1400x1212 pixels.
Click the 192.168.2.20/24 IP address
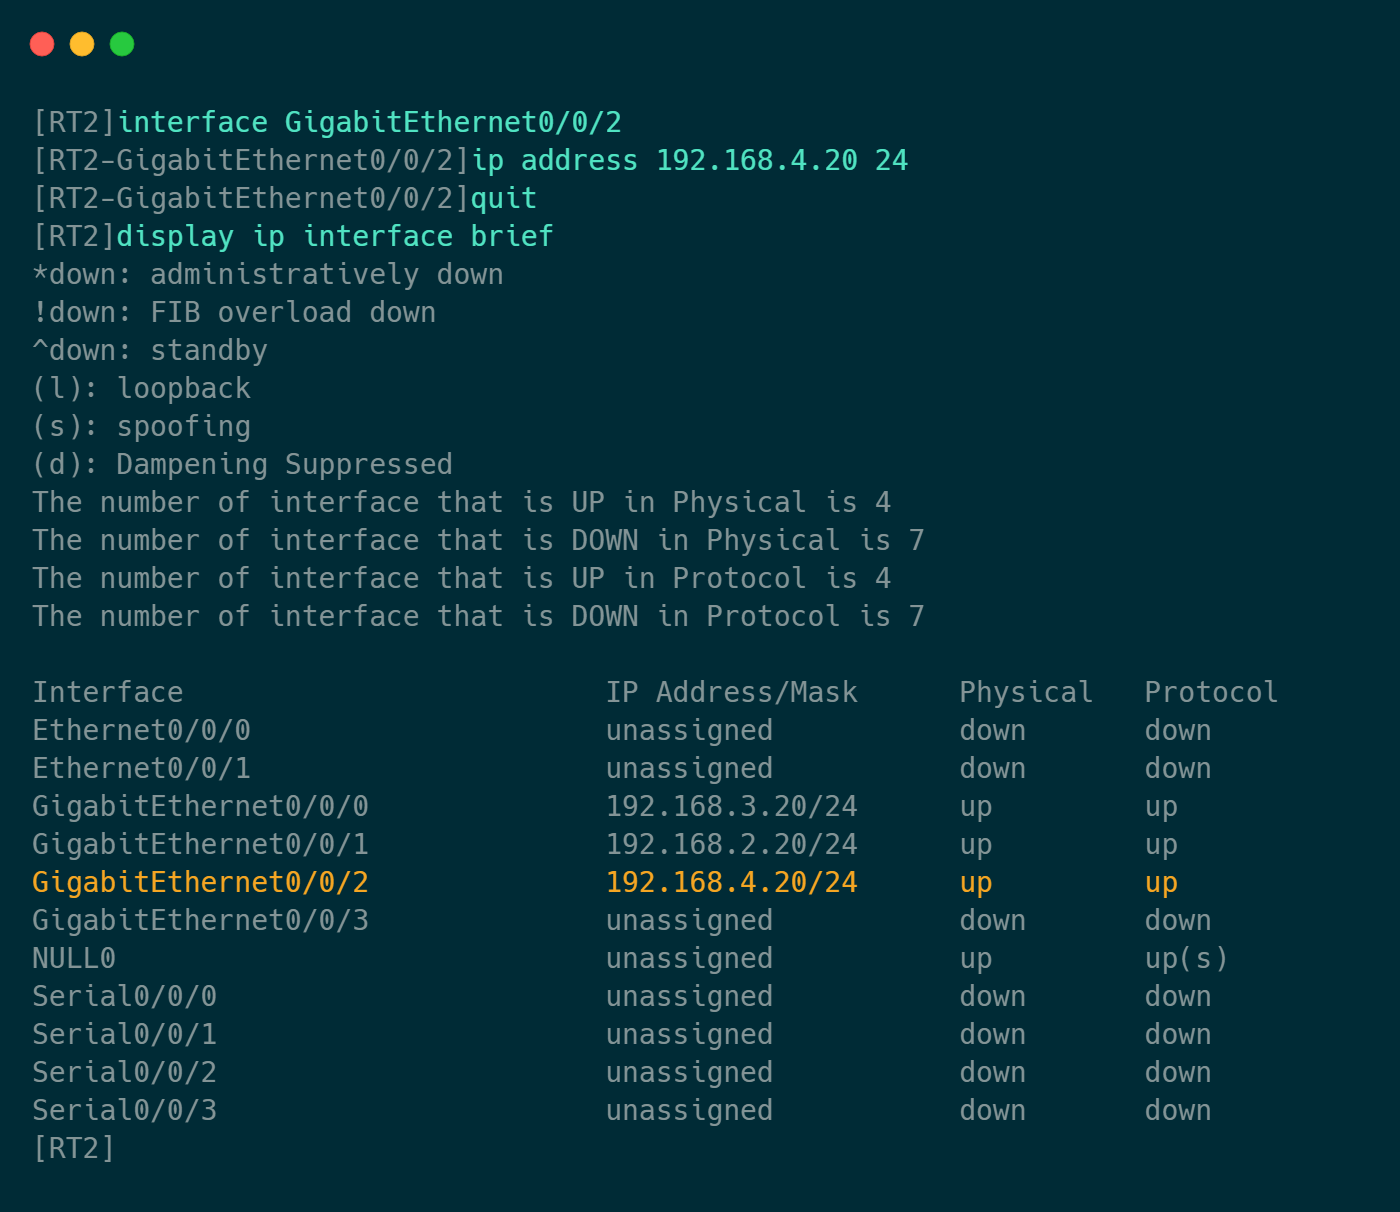pos(731,844)
